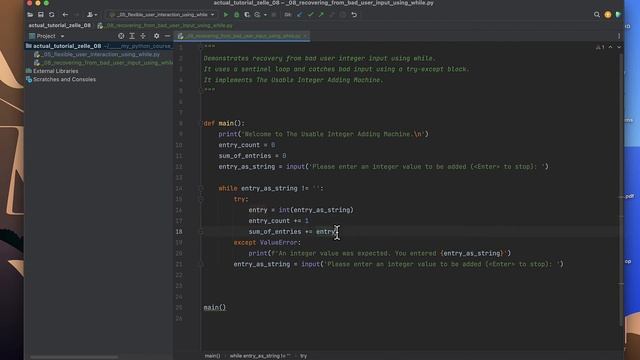Click the profiler run icon
The image size is (640, 360).
[257, 15]
